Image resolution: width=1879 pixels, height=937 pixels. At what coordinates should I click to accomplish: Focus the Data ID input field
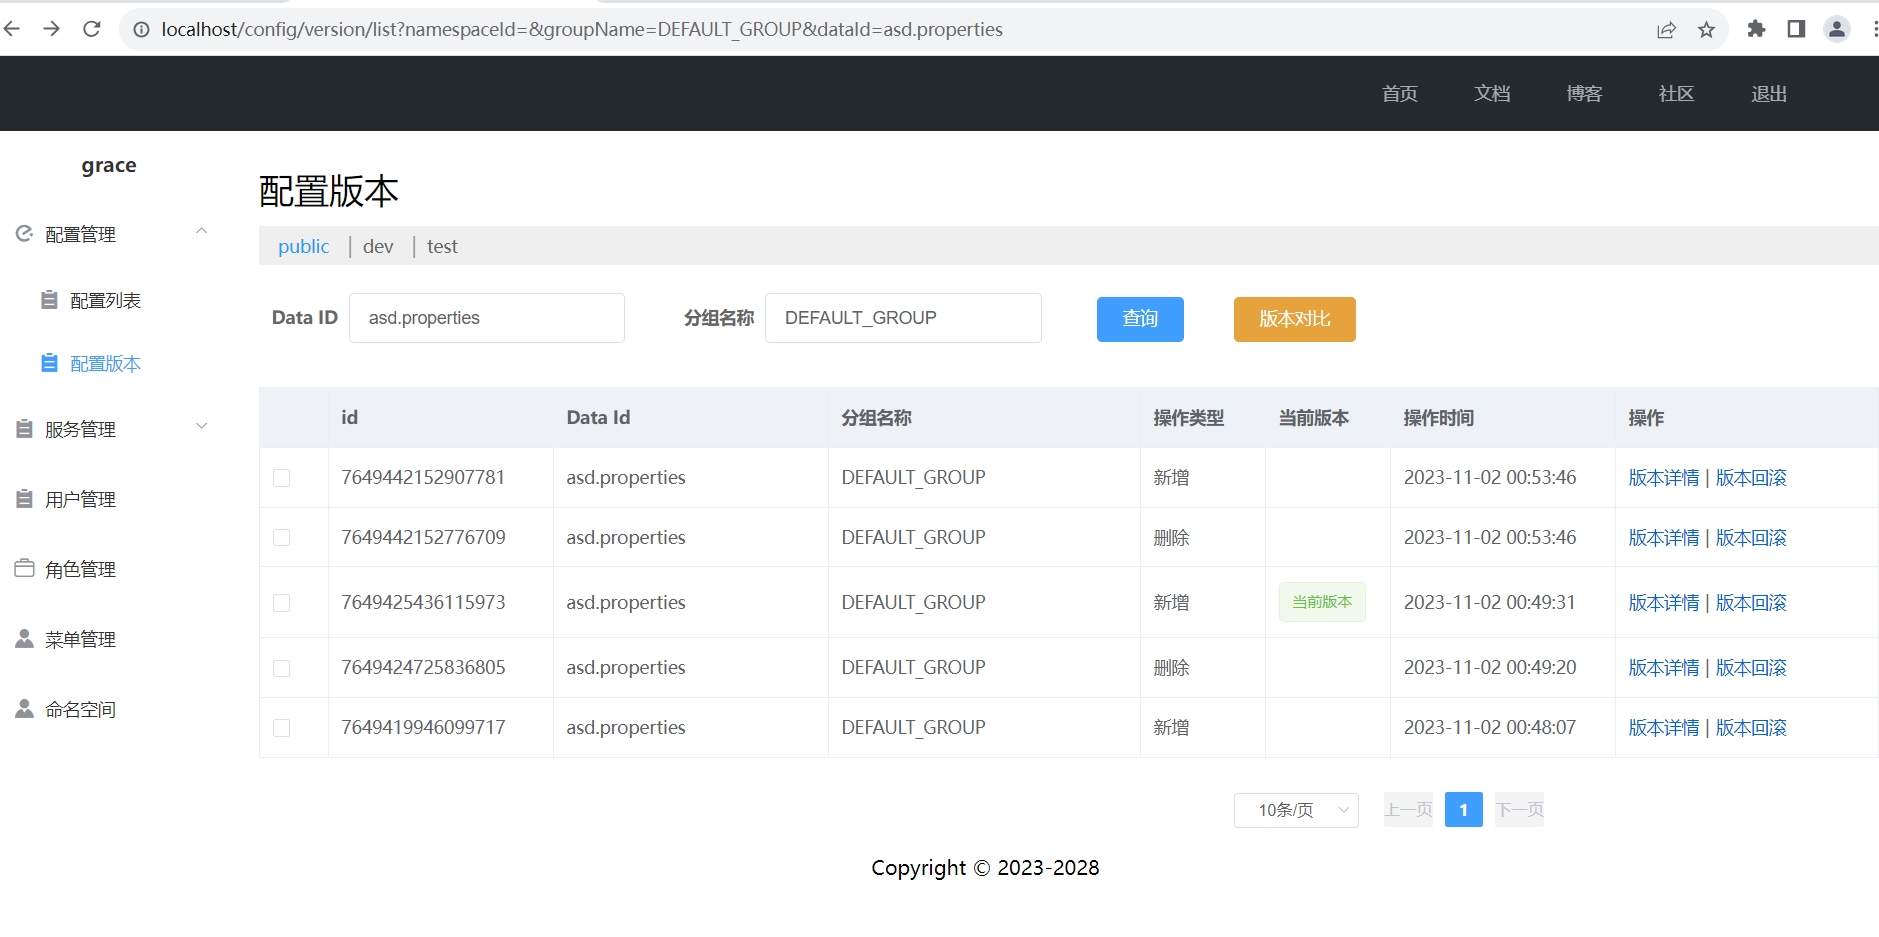click(487, 318)
